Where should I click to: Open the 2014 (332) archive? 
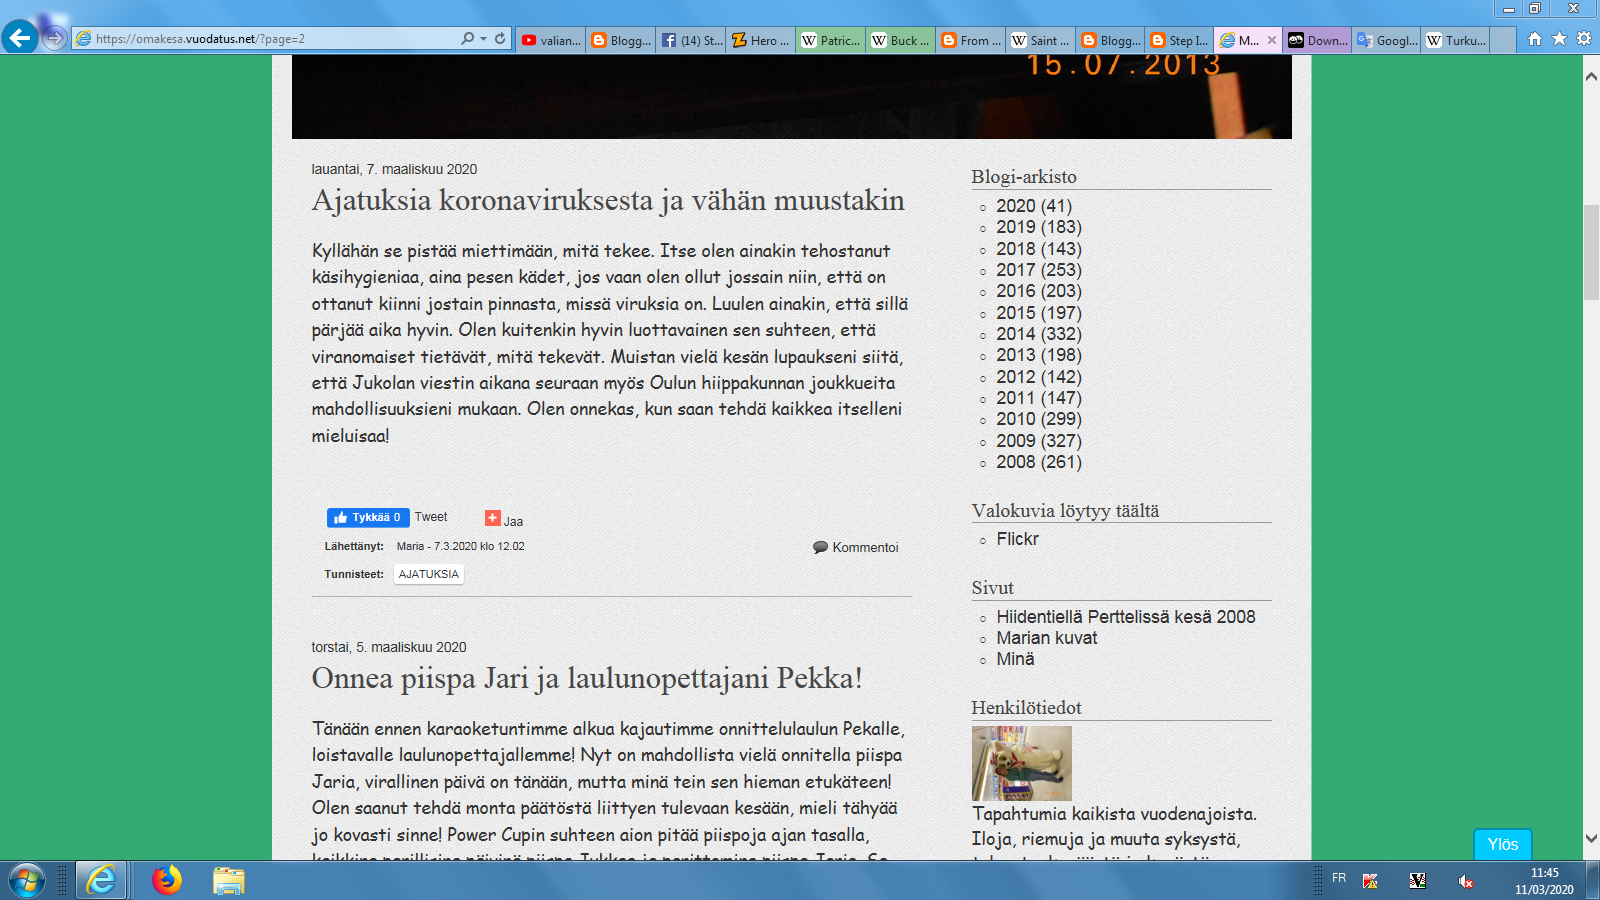click(1039, 334)
